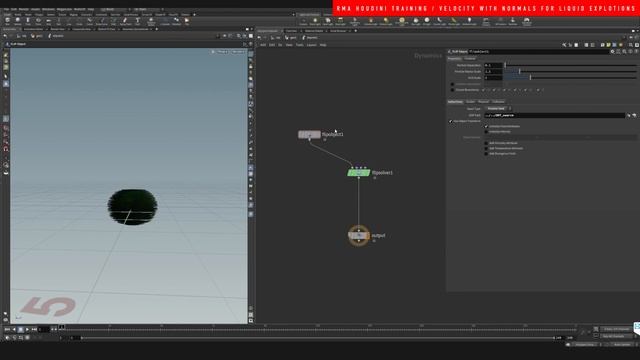Open the Physical parameter tab
The image size is (640, 360).
(484, 102)
